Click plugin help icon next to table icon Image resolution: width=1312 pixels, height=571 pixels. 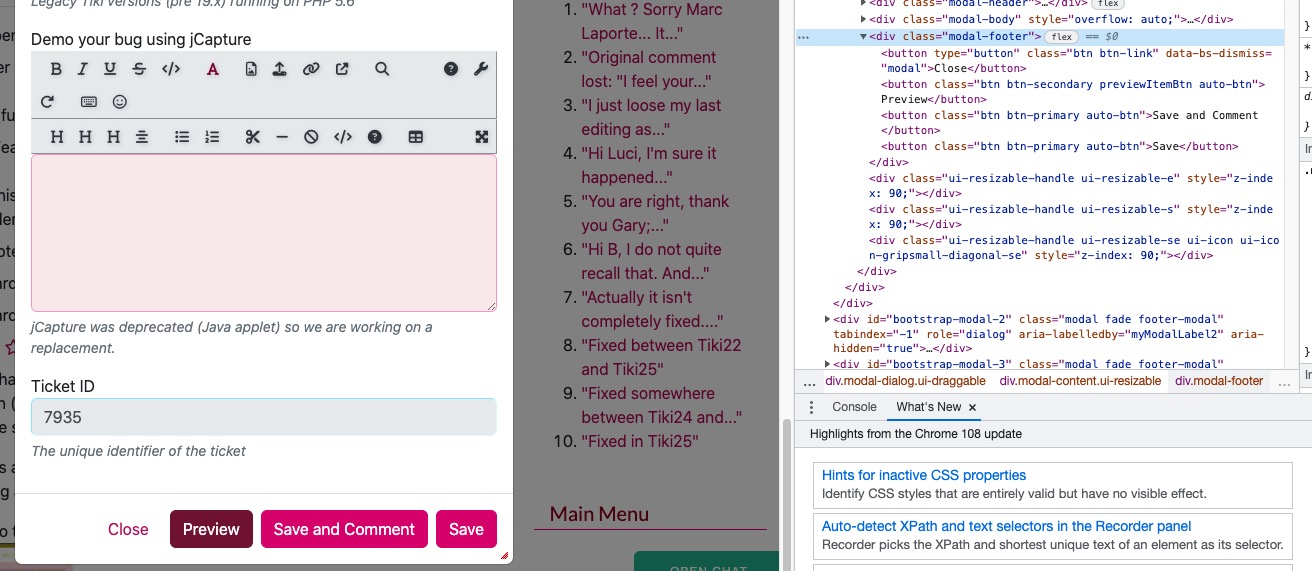375,137
